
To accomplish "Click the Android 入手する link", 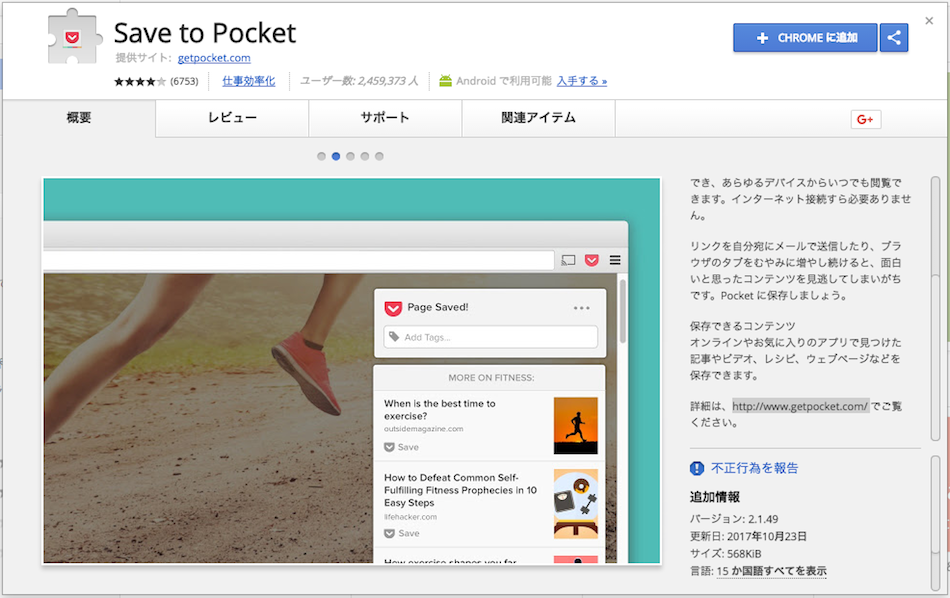I will pyautogui.click(x=582, y=81).
